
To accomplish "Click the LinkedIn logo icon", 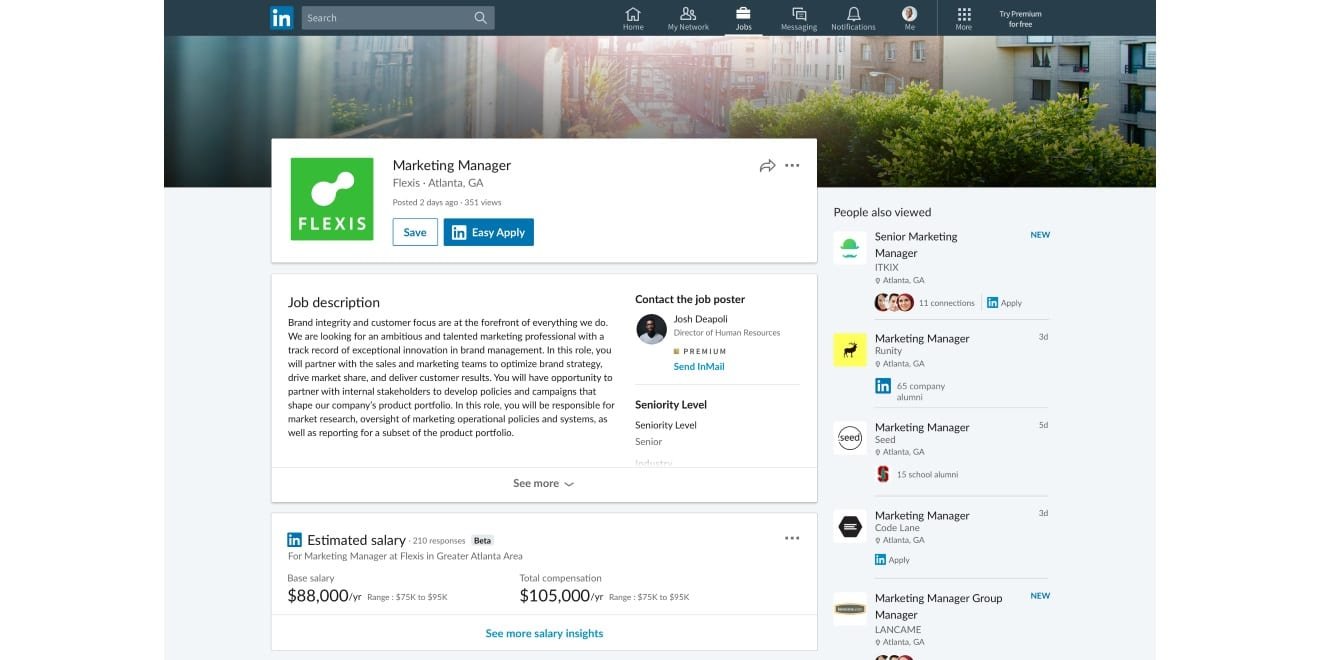I will pos(281,18).
